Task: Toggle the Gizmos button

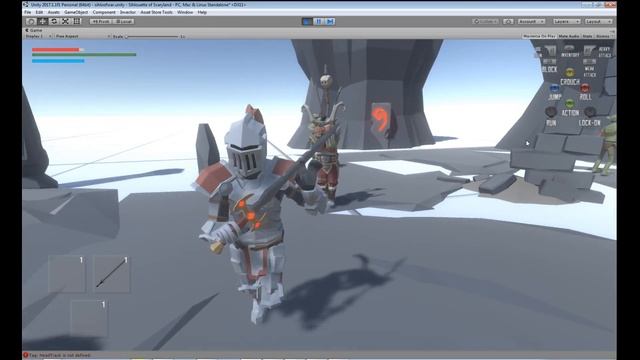Action: coord(604,36)
